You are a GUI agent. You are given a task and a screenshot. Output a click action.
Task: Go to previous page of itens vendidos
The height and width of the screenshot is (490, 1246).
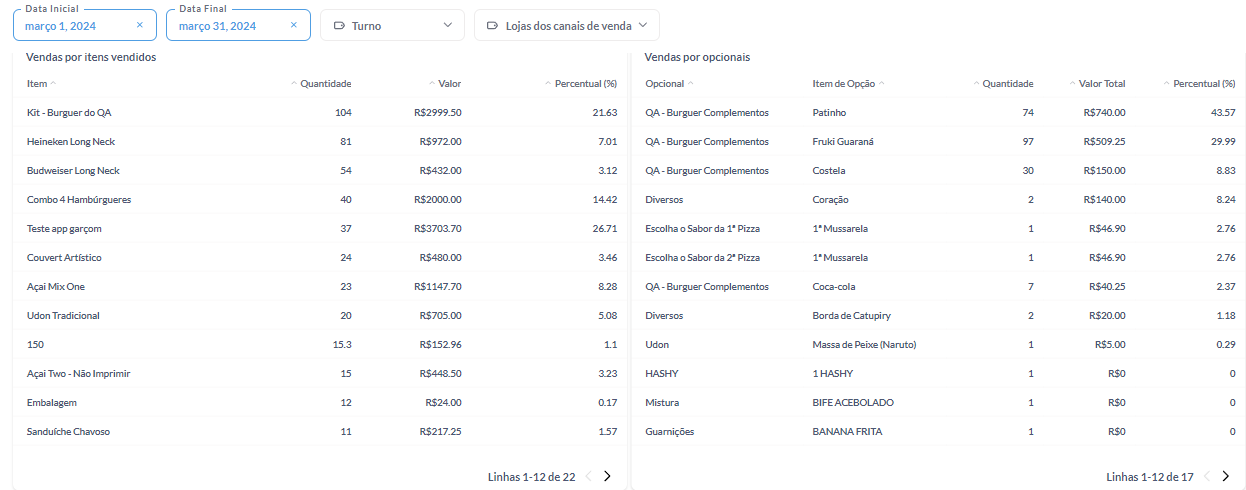coord(588,477)
